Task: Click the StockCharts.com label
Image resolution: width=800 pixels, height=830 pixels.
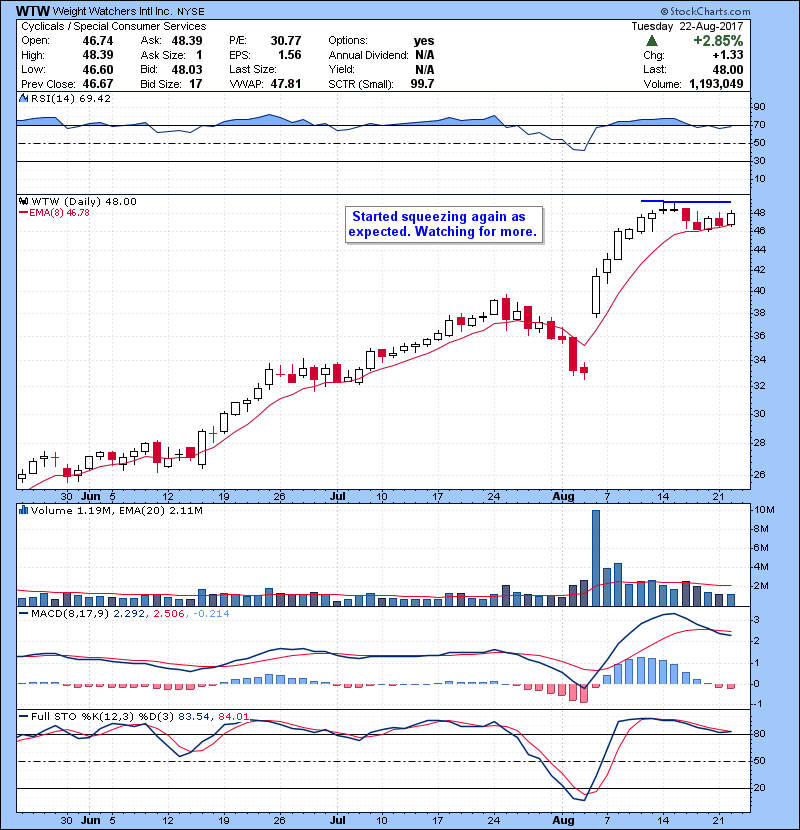Action: coord(705,11)
